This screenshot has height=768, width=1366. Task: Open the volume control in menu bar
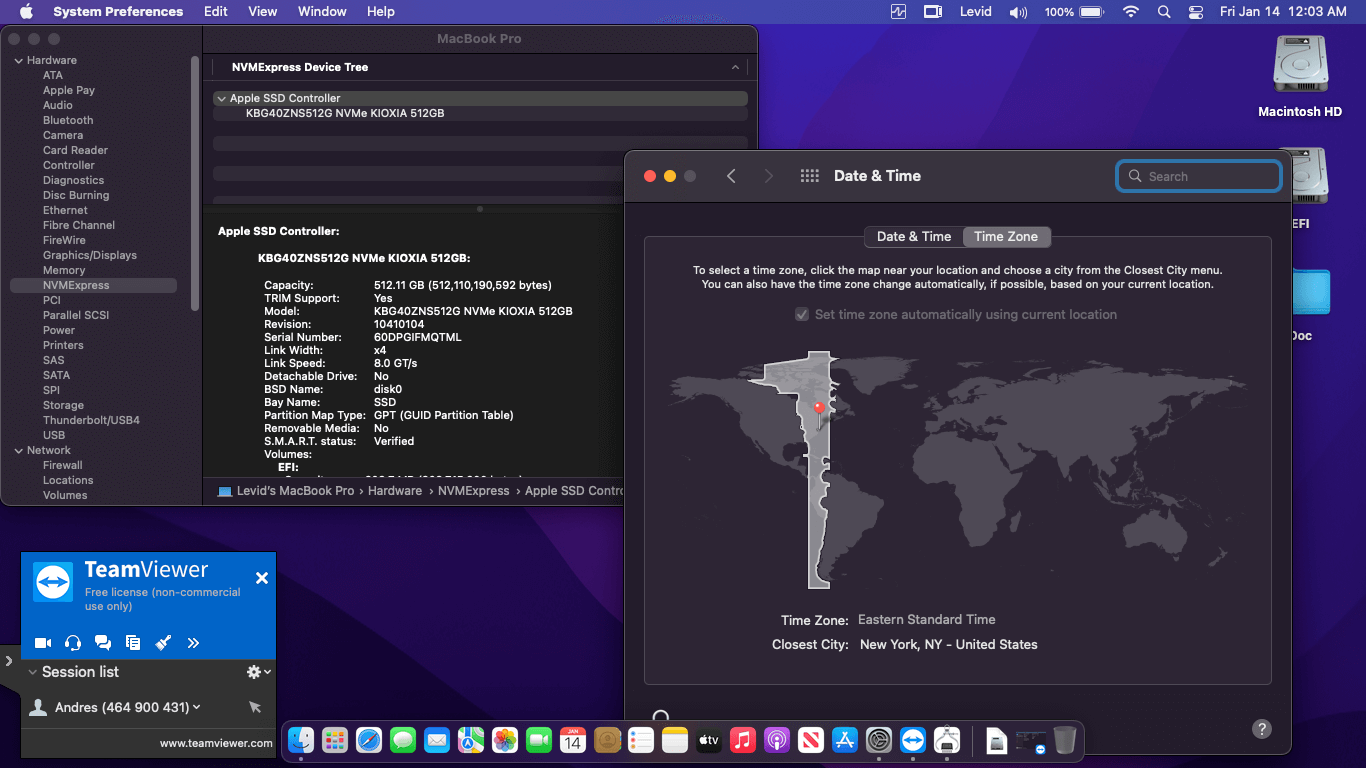click(x=1019, y=12)
